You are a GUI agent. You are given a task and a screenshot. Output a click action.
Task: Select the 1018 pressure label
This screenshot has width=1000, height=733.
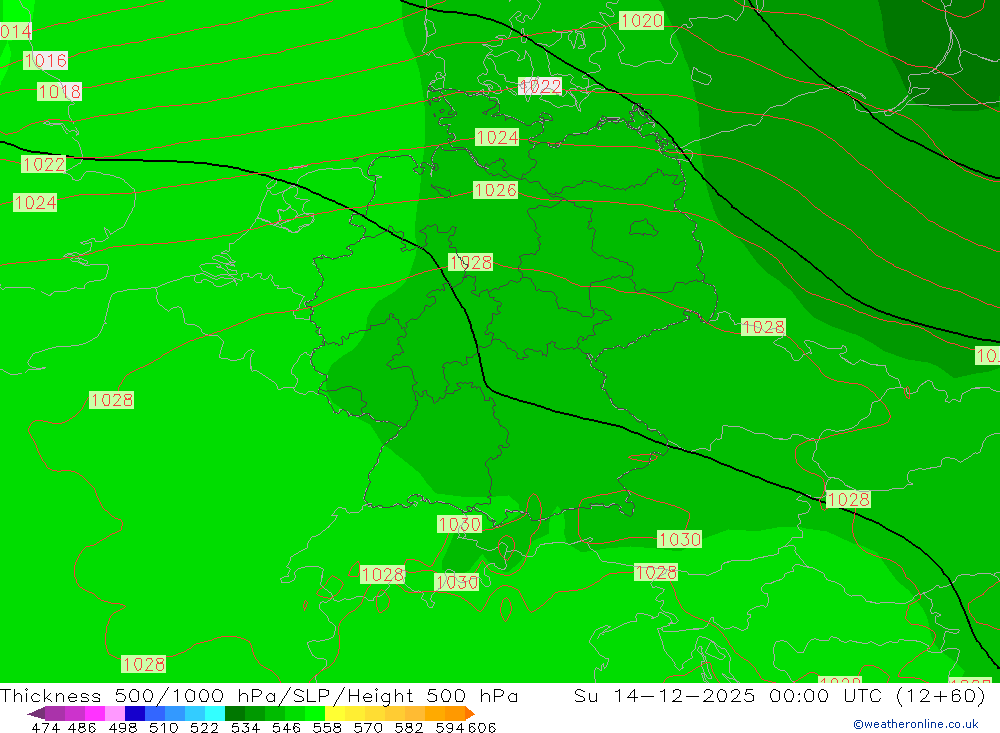[59, 92]
